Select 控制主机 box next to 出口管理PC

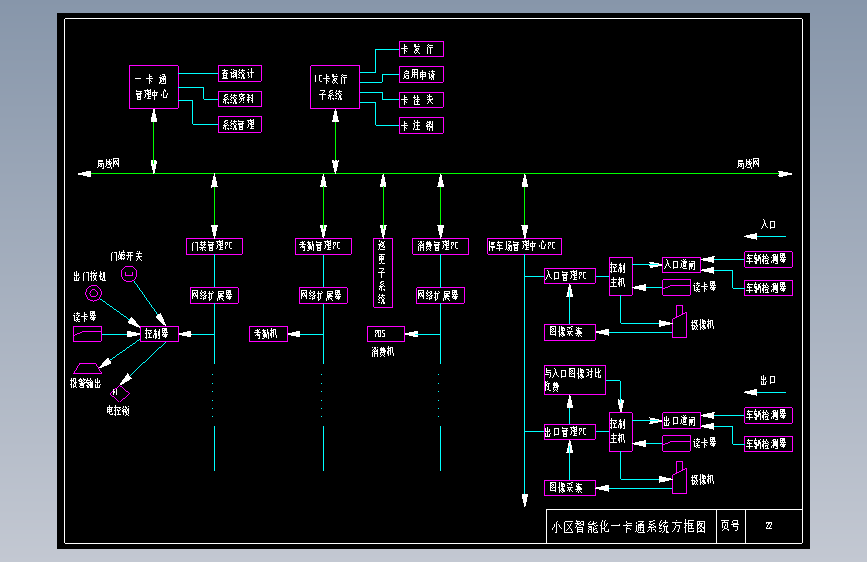pyautogui.click(x=621, y=432)
